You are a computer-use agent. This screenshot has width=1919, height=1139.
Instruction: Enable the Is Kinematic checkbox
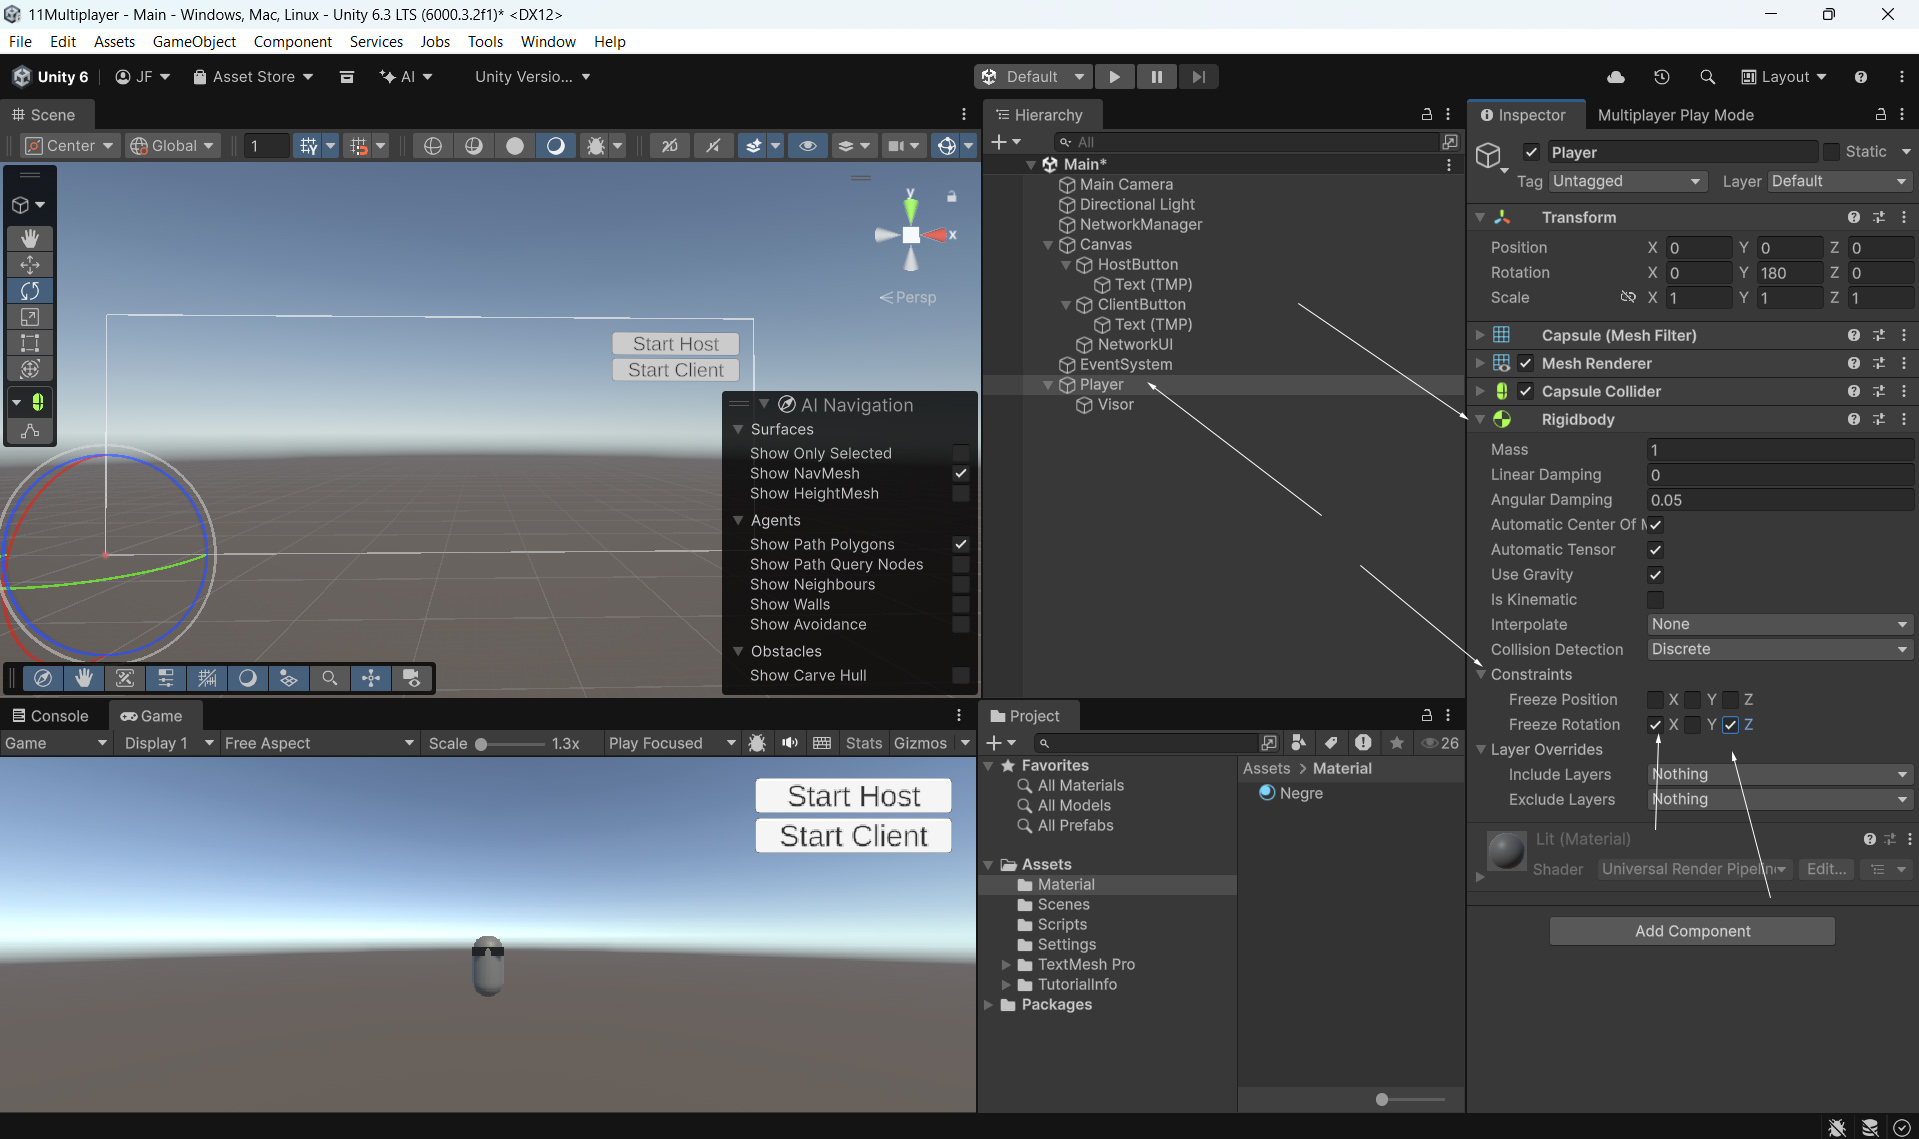[x=1655, y=600]
